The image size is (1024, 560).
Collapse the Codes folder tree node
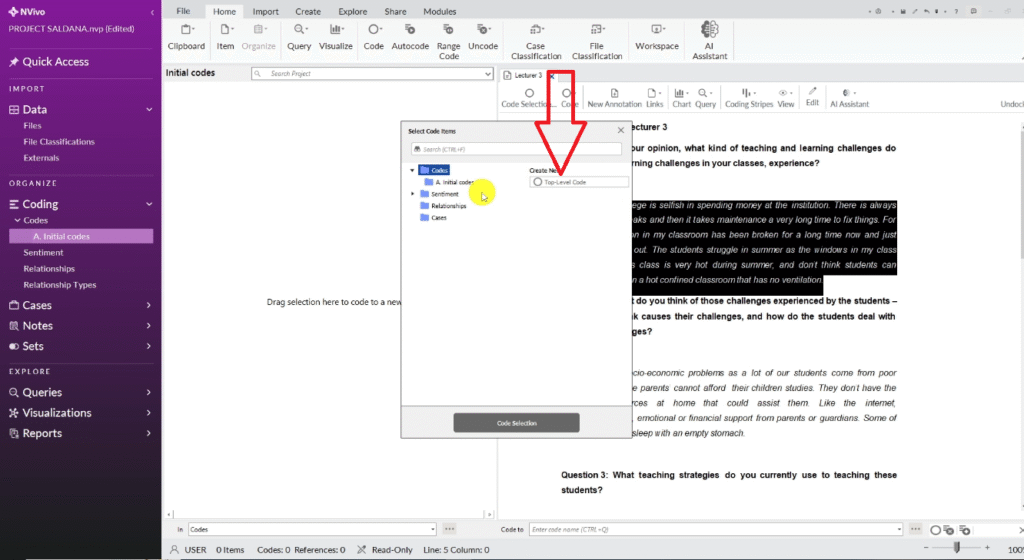[413, 170]
